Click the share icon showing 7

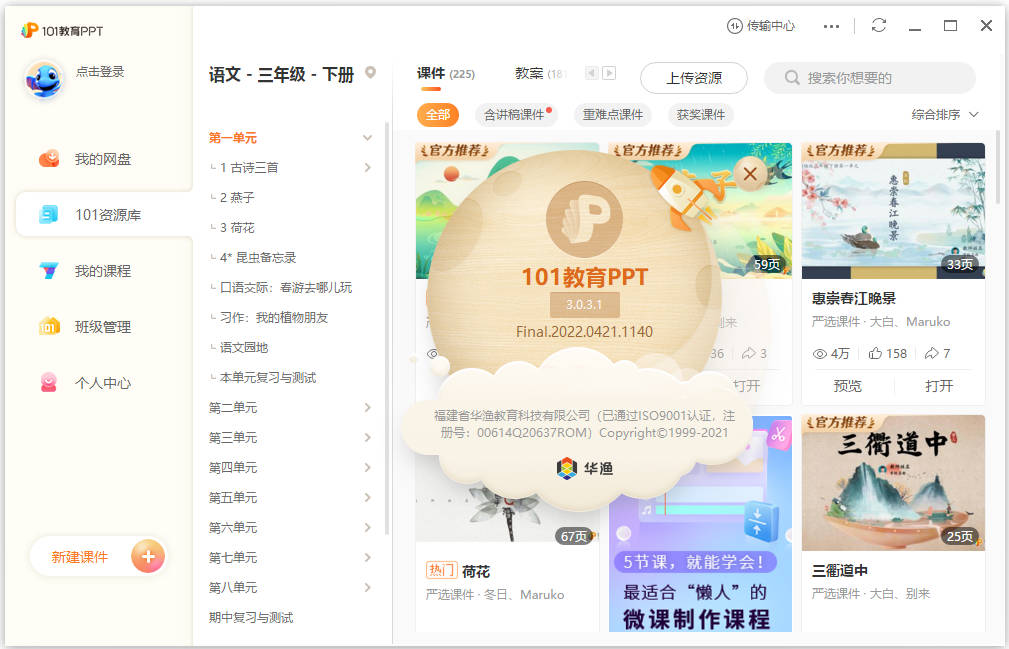[931, 353]
